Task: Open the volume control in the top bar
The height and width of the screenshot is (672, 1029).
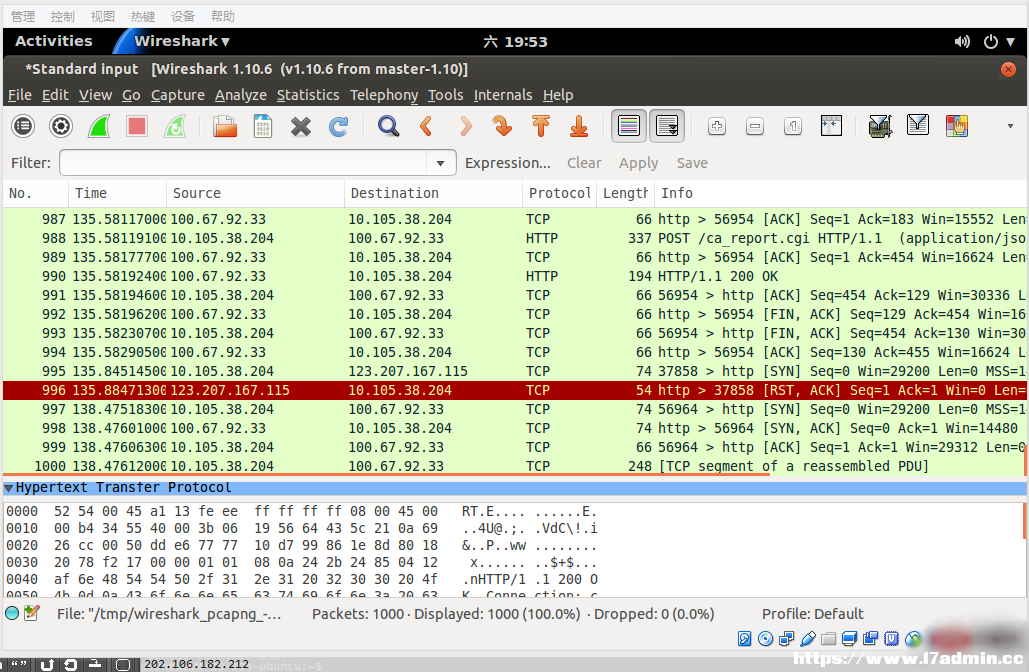Action: click(x=962, y=42)
